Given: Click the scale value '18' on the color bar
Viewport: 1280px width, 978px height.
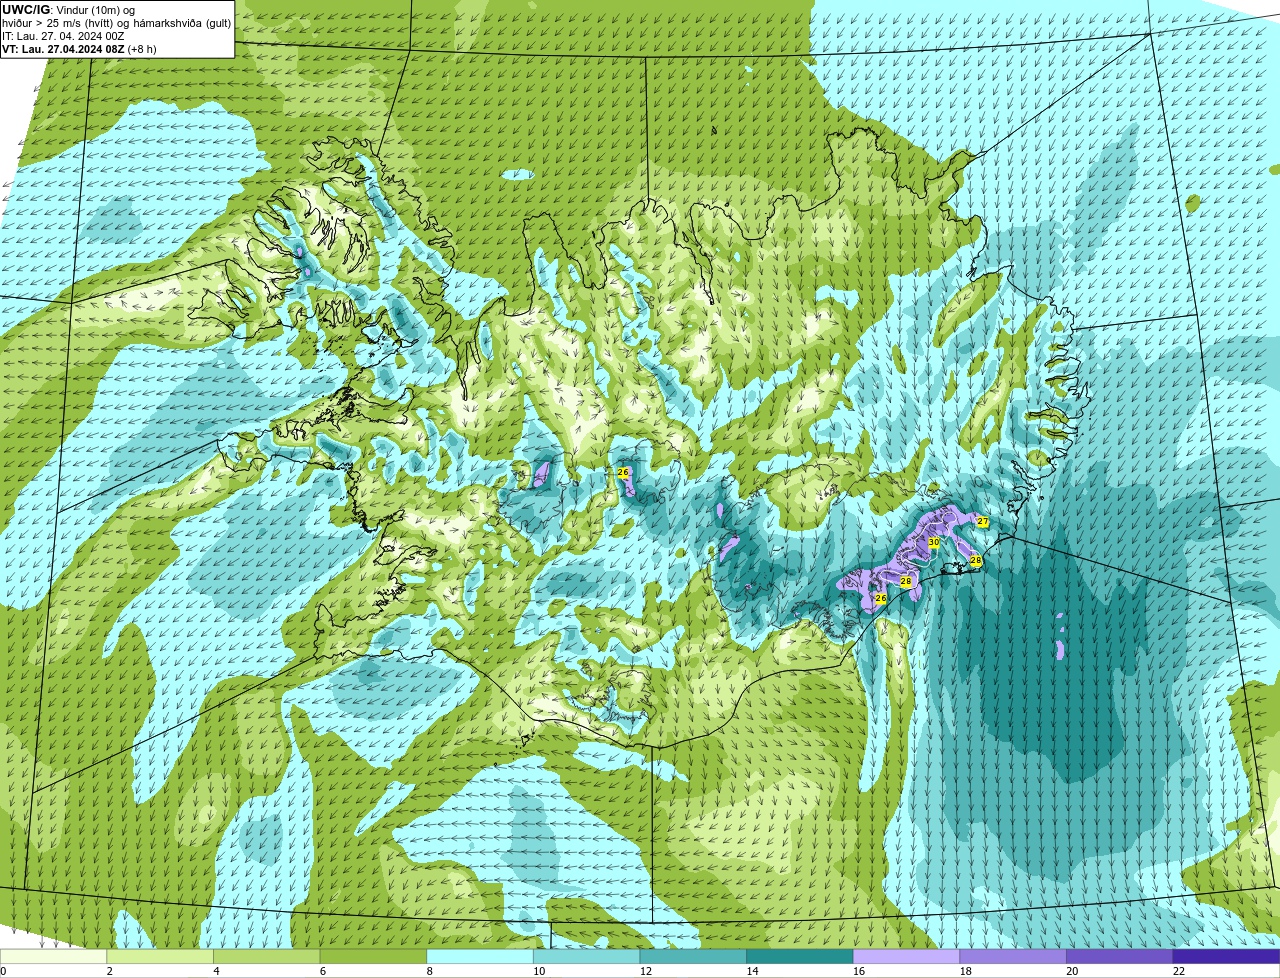Looking at the screenshot, I should 966,971.
